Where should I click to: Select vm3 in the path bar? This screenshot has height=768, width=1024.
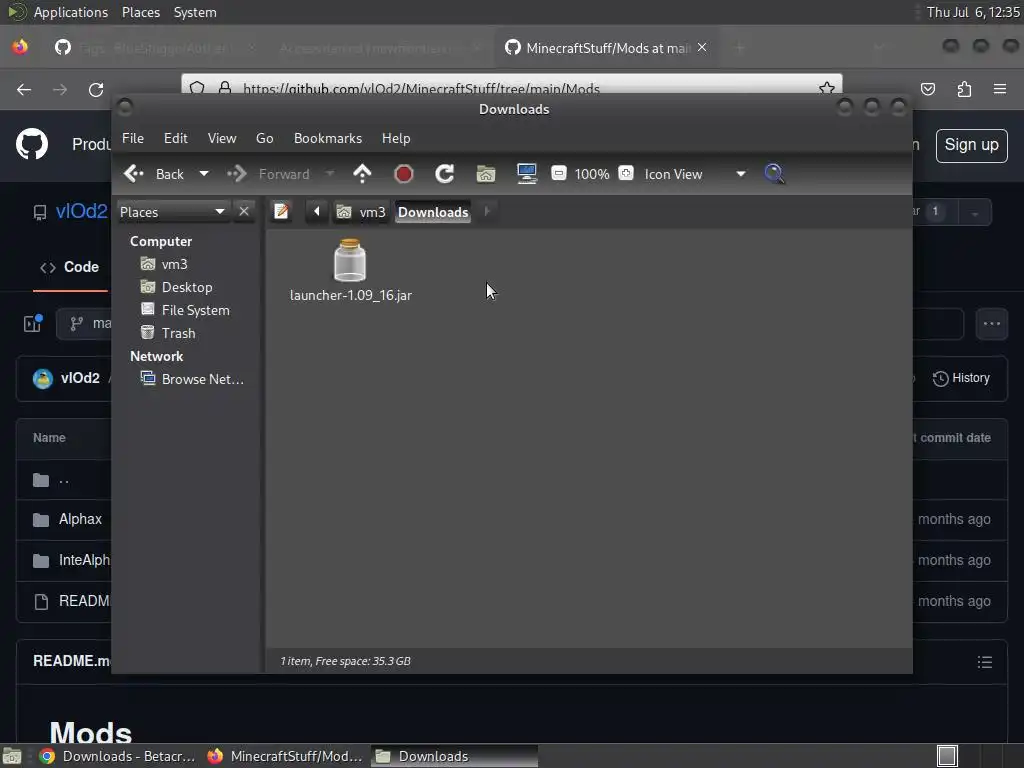click(x=361, y=212)
